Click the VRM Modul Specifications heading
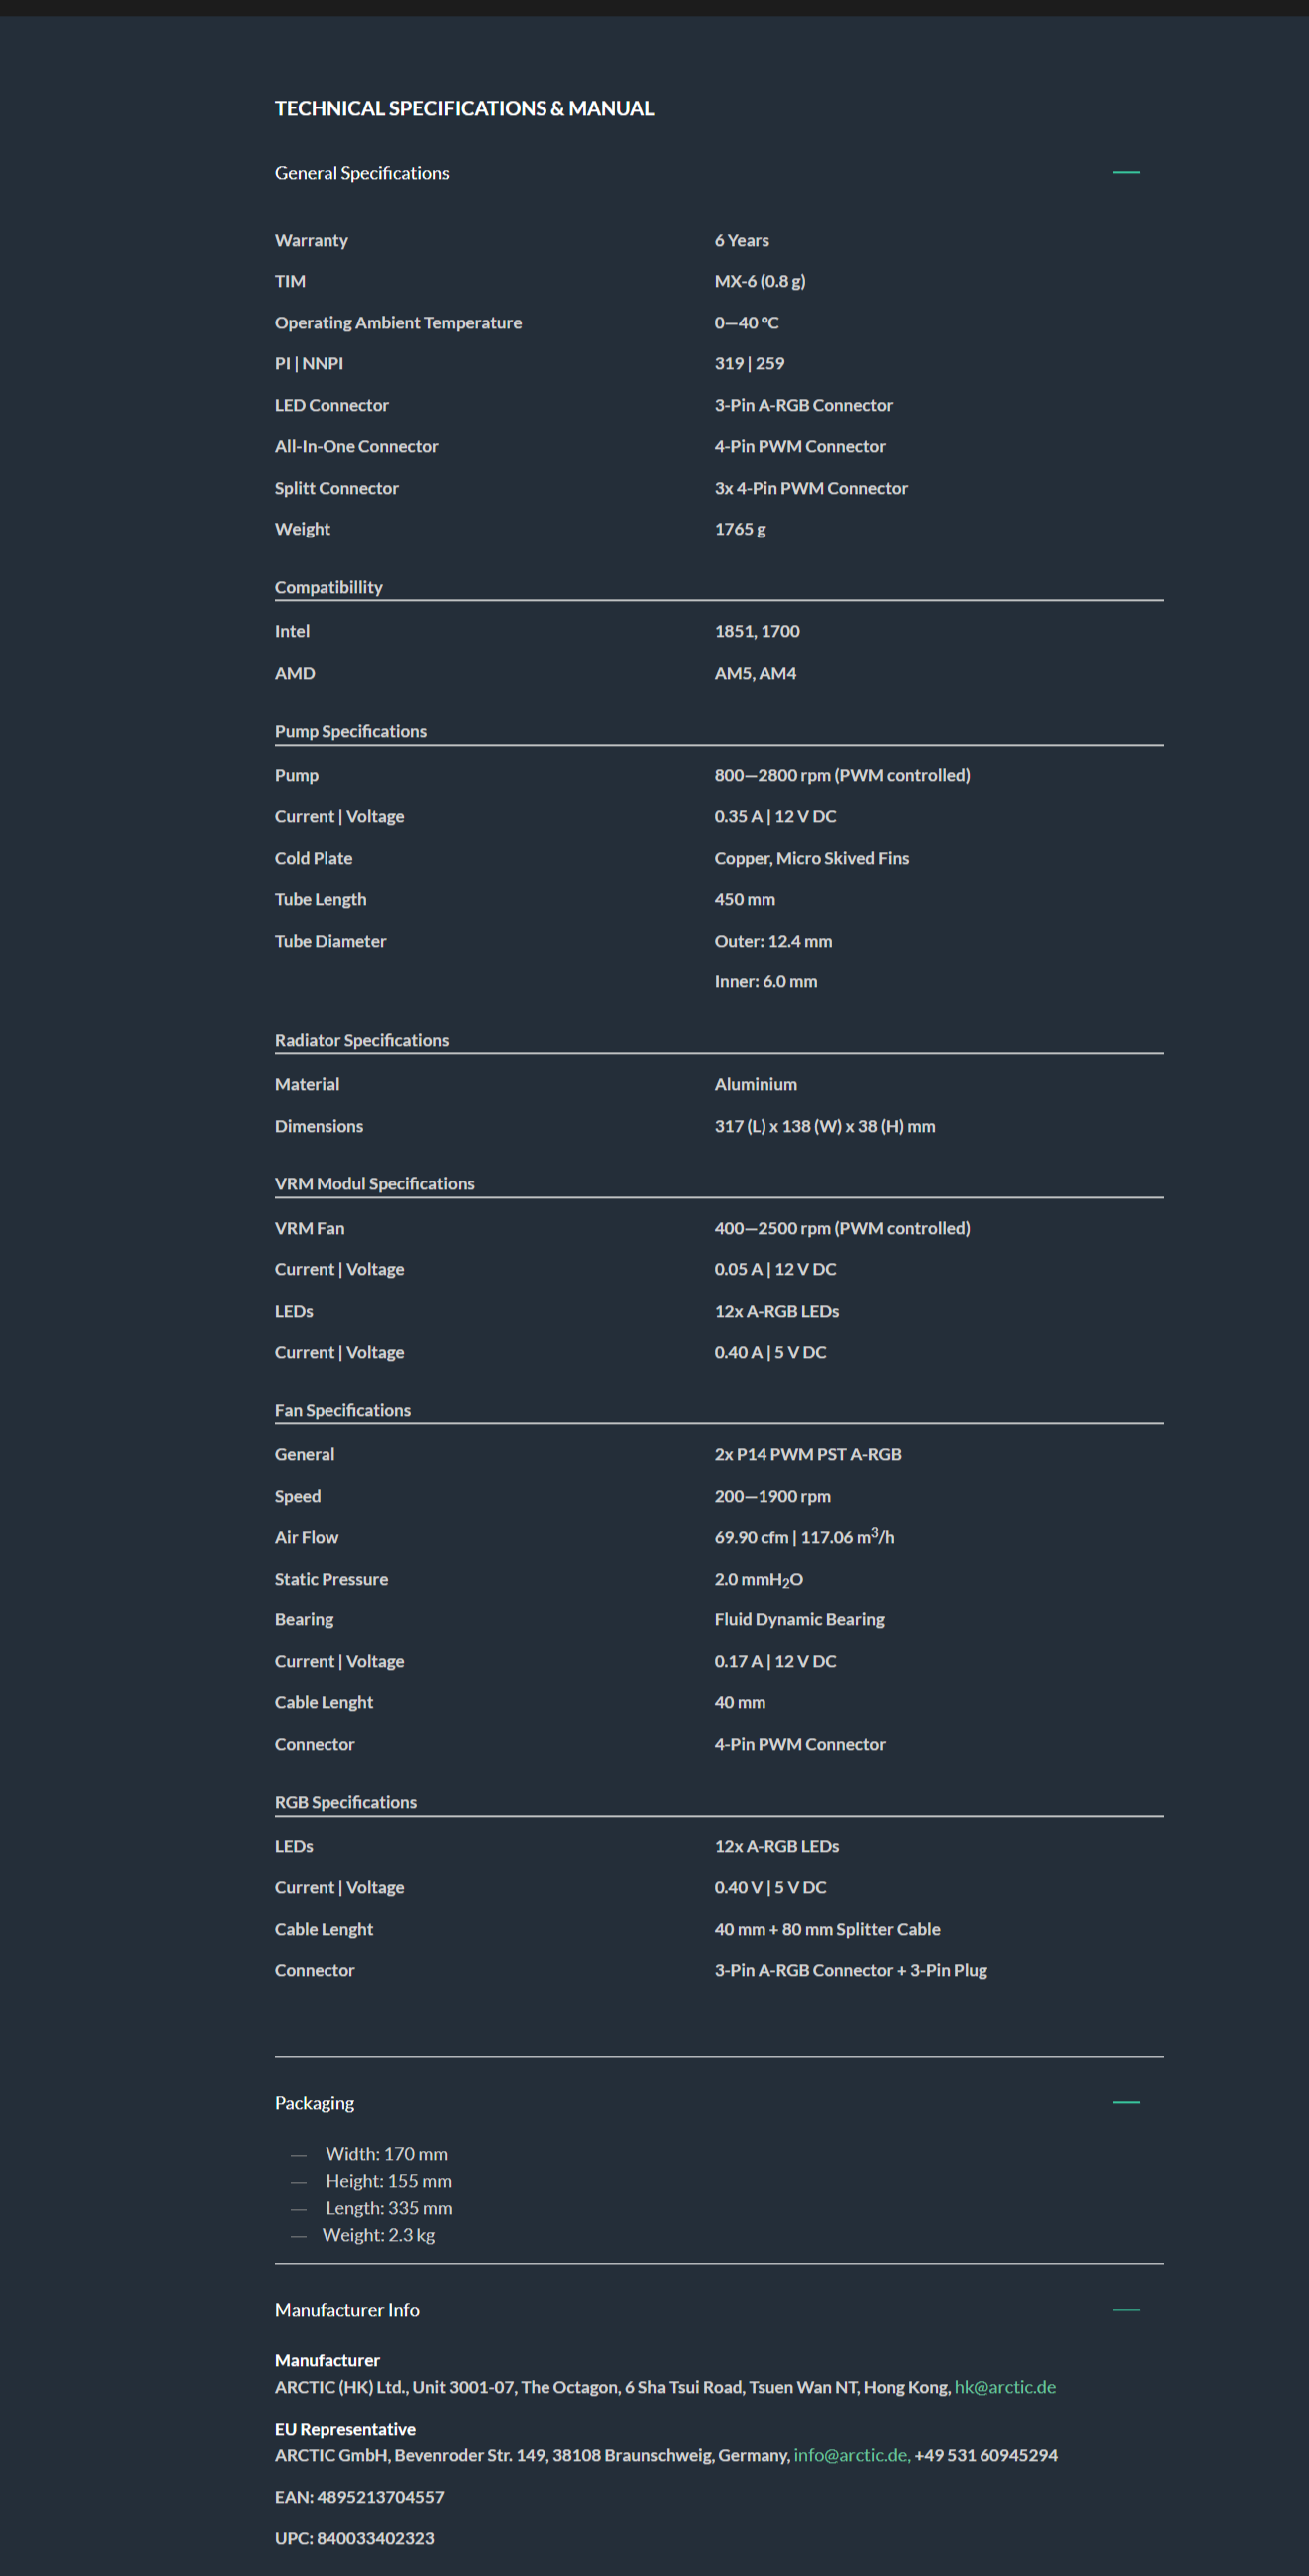This screenshot has width=1309, height=2576. pyautogui.click(x=374, y=1183)
